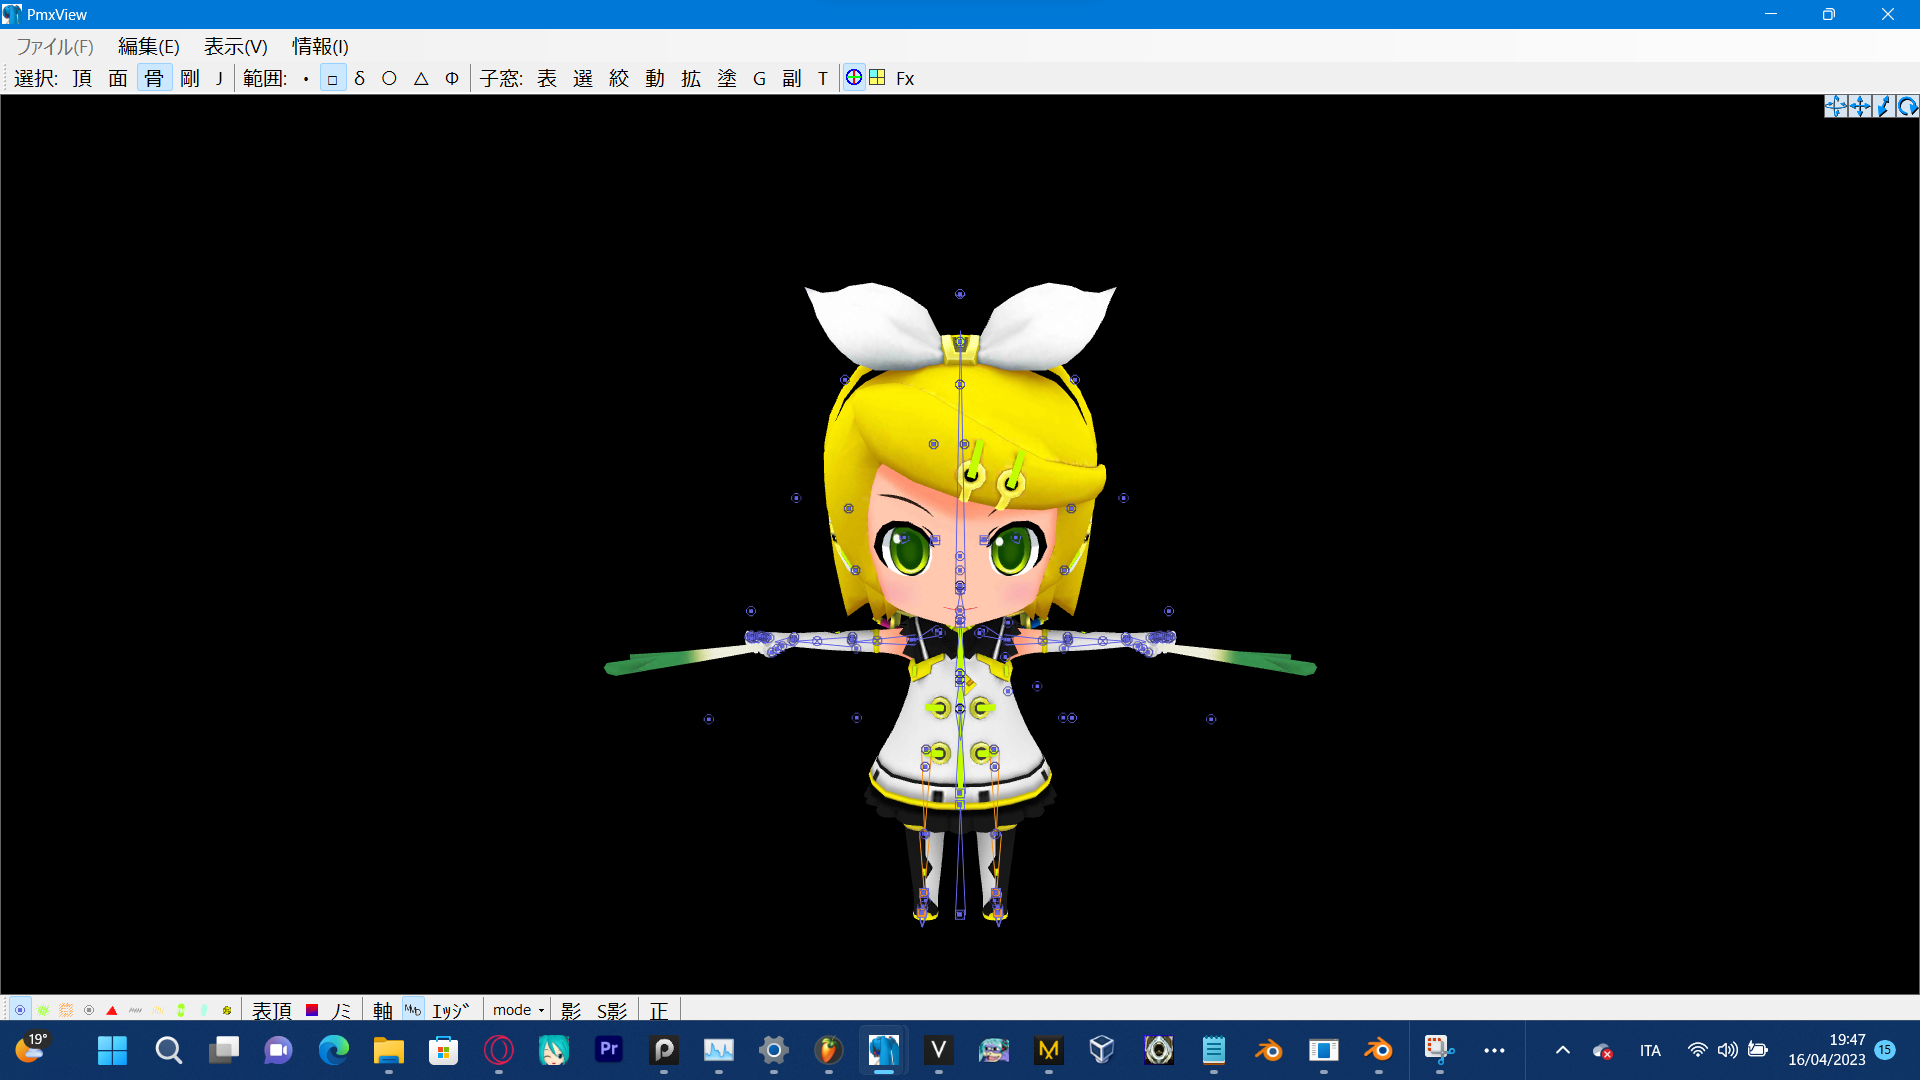Toggle the Fx effects button
This screenshot has height=1080, width=1920.
(x=905, y=78)
